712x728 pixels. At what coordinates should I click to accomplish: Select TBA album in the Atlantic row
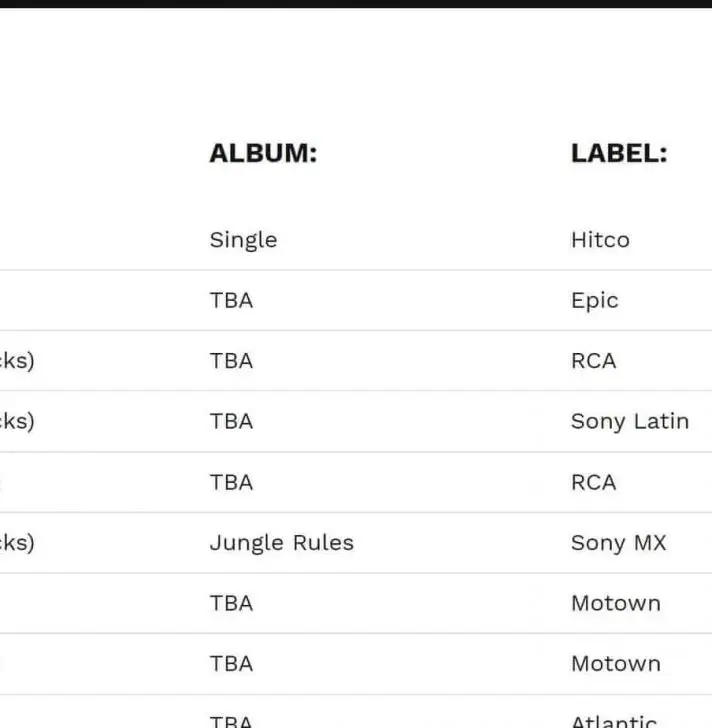(231, 720)
